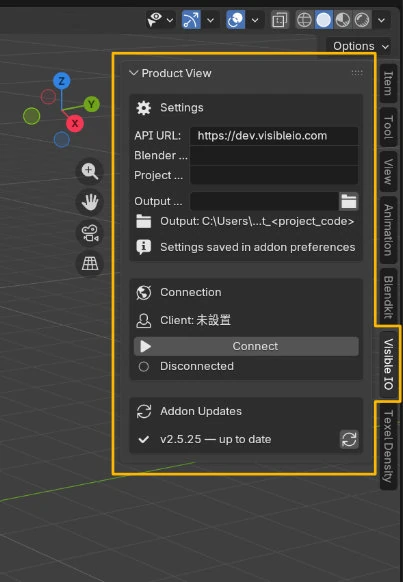403x582 pixels.
Task: Click the negative Z axis gizmo circle
Action: [x=62, y=140]
